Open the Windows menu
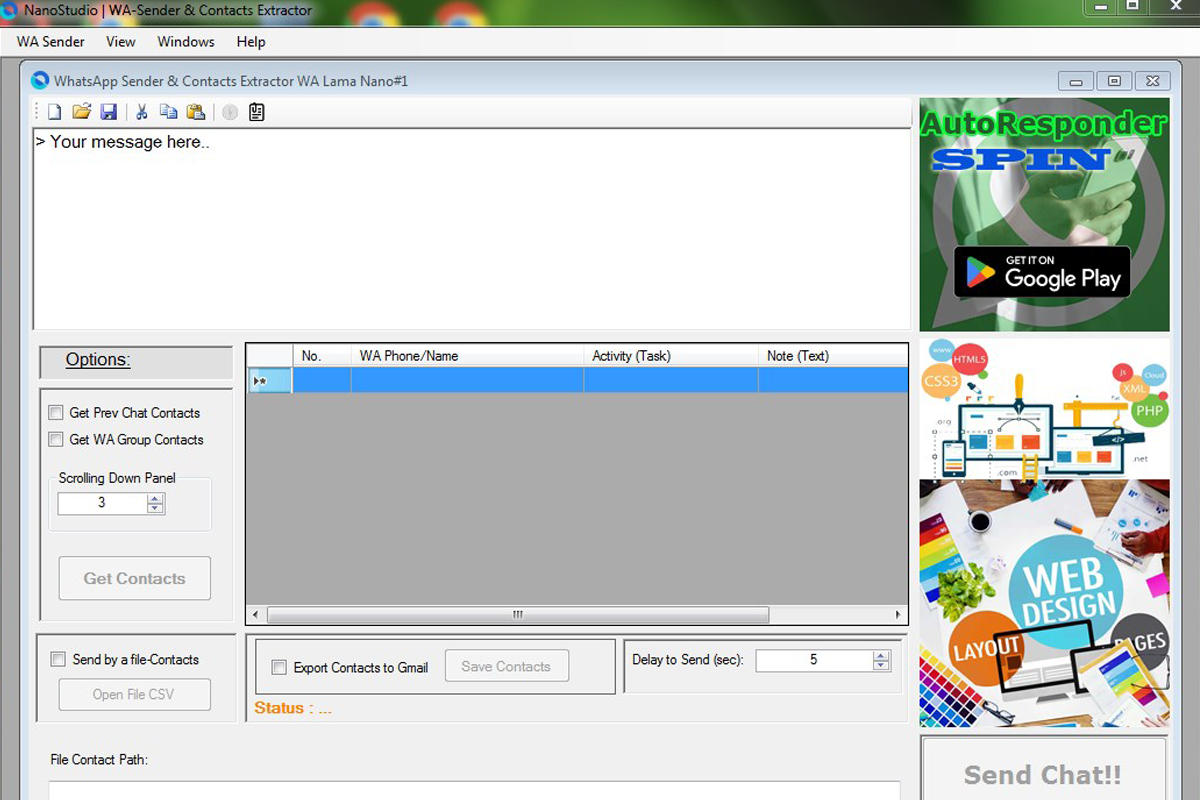The height and width of the screenshot is (800, 1200). 186,42
